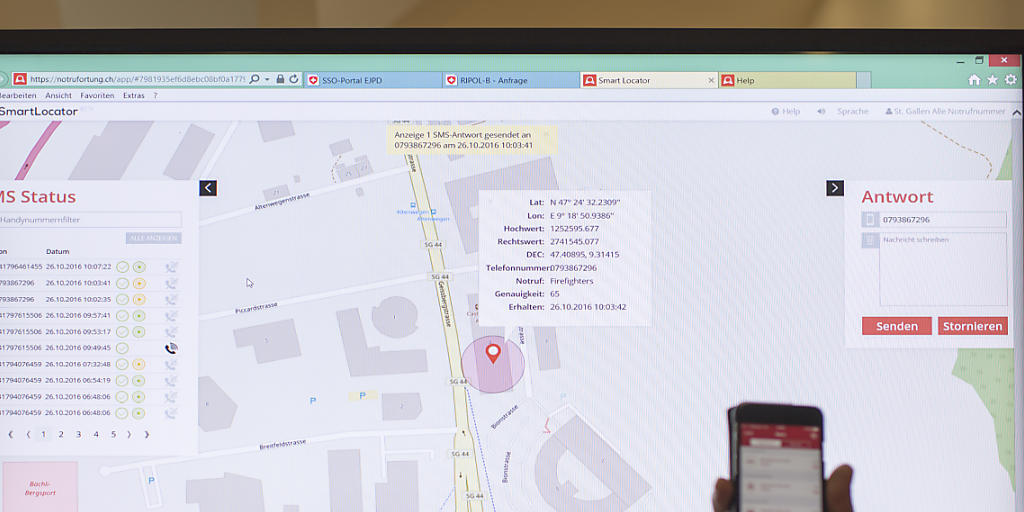Go to the first page of SMS results
Image resolution: width=1024 pixels, height=512 pixels.
(10, 434)
